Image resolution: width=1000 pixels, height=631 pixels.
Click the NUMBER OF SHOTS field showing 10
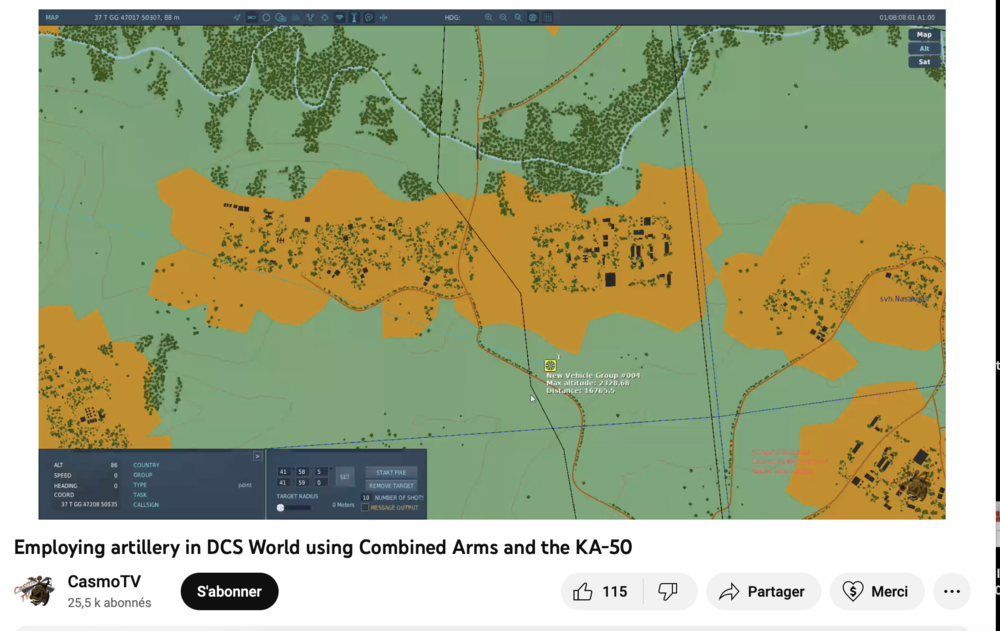tap(366, 498)
